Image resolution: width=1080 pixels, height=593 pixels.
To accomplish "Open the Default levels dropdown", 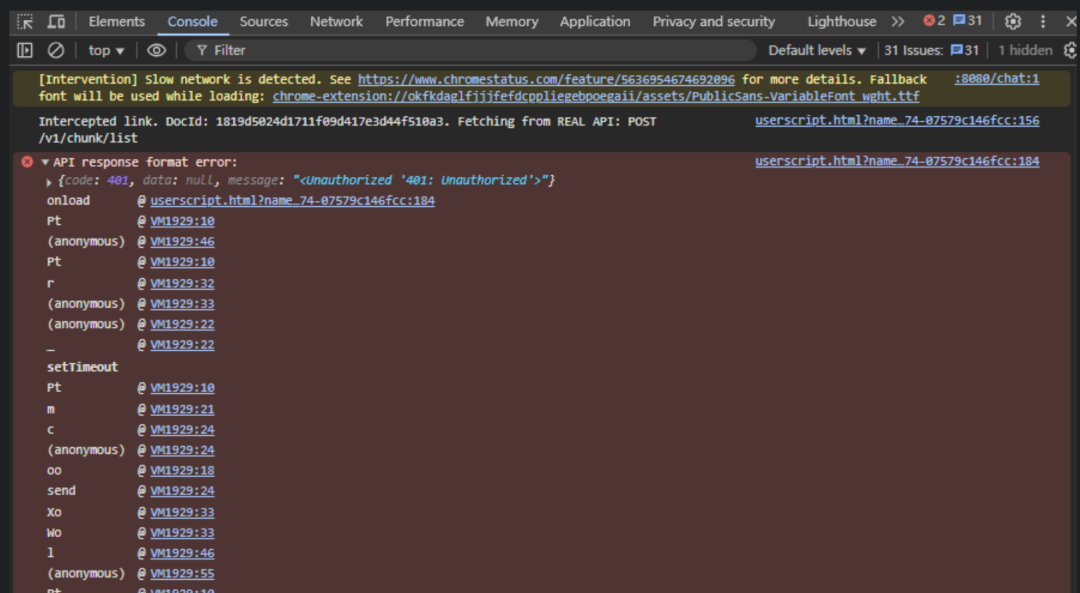I will [817, 50].
